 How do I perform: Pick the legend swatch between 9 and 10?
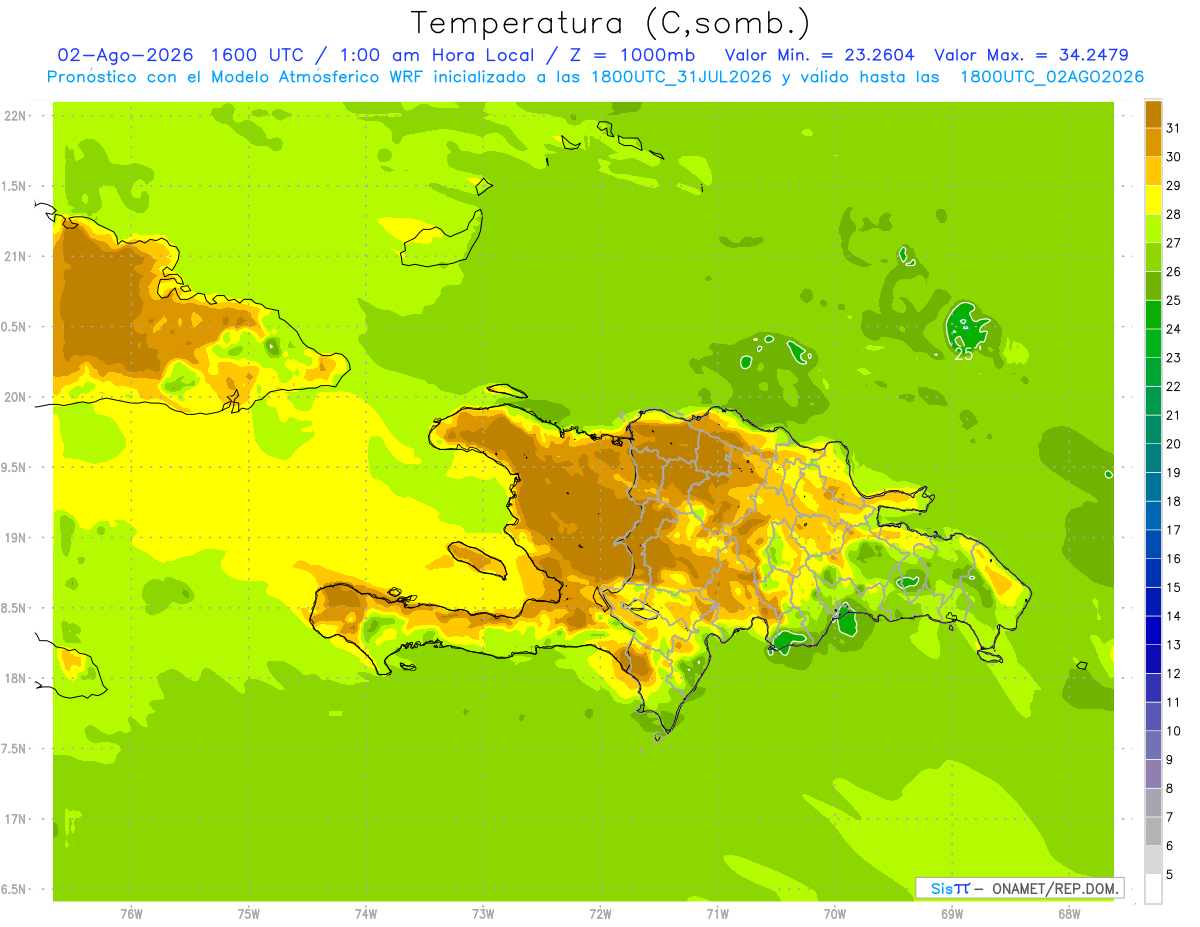[x=1153, y=745]
